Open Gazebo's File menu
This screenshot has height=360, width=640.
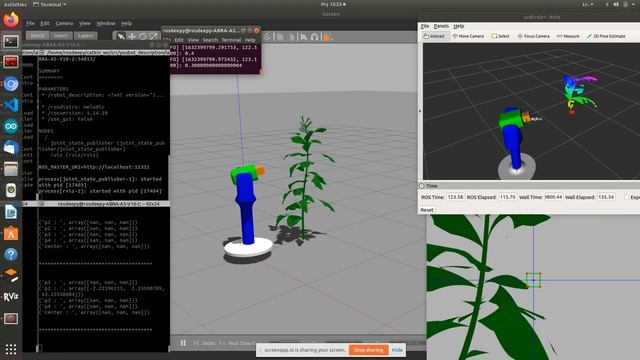pyautogui.click(x=30, y=23)
